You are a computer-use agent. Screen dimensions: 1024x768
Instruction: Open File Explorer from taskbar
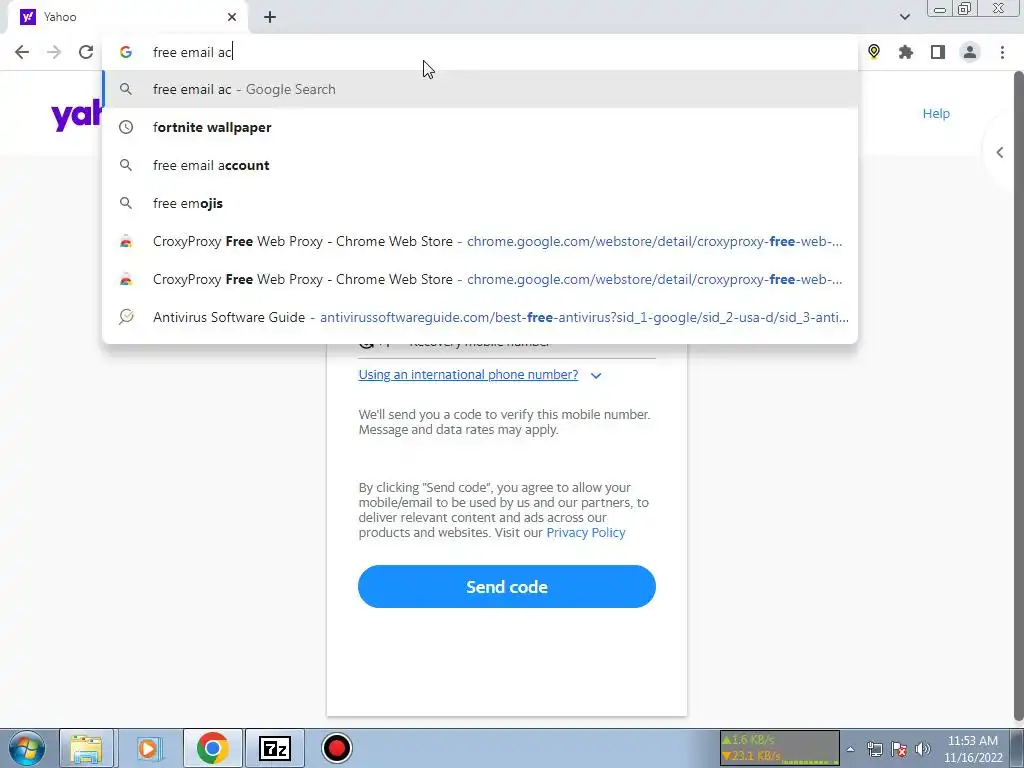tap(86, 748)
